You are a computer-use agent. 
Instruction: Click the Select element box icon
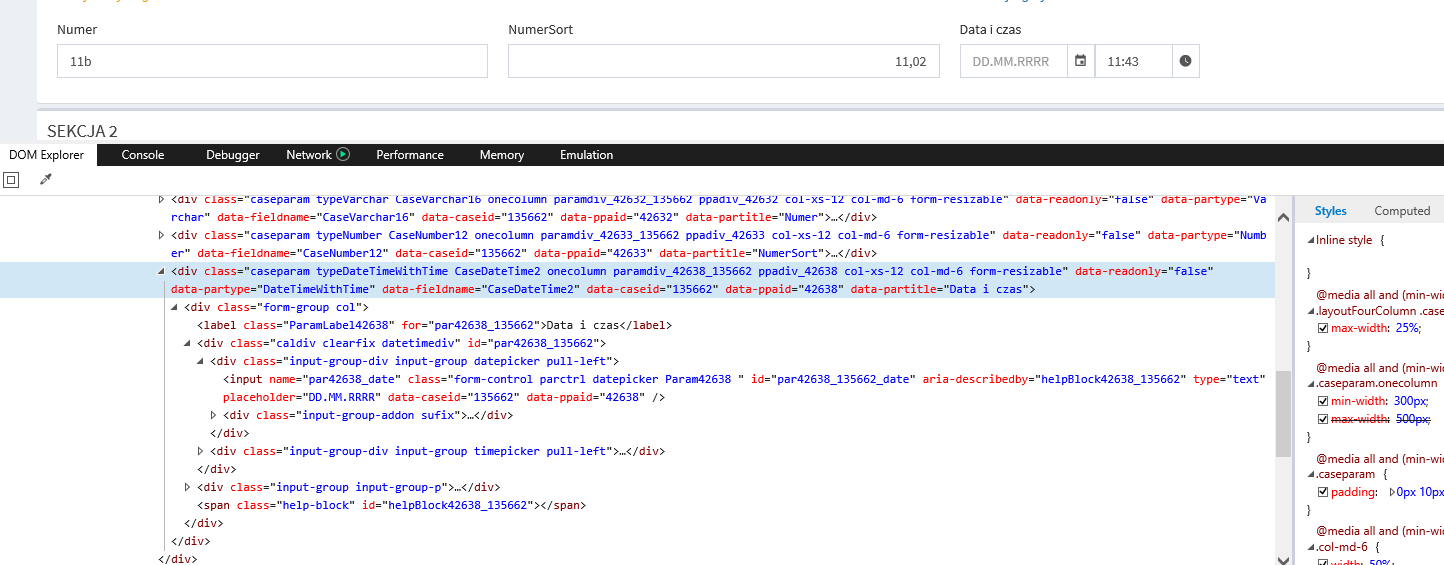click(11, 180)
